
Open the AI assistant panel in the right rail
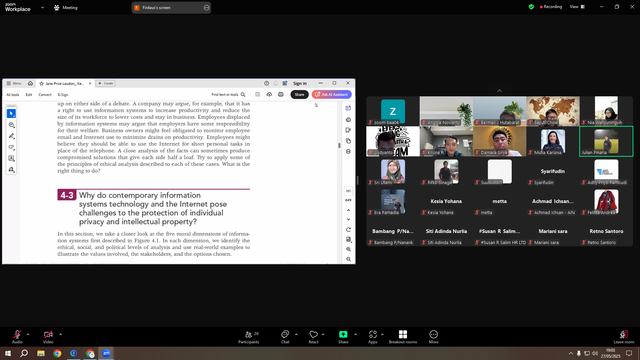[x=348, y=108]
